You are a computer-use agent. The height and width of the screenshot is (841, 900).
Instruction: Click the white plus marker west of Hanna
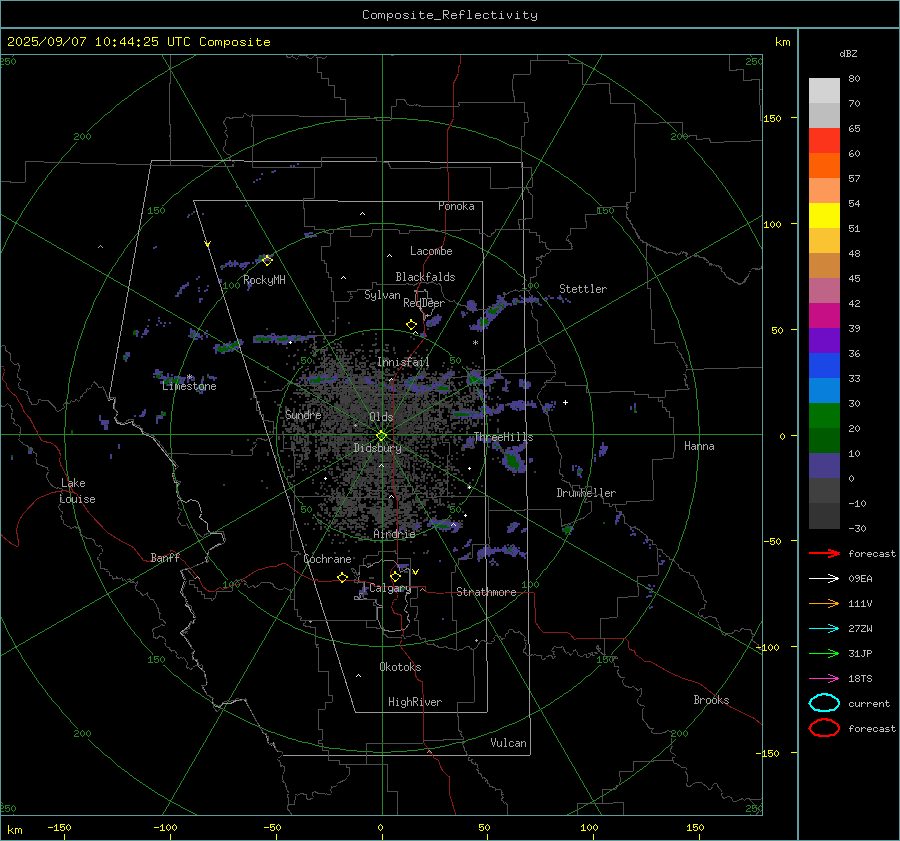(x=565, y=402)
